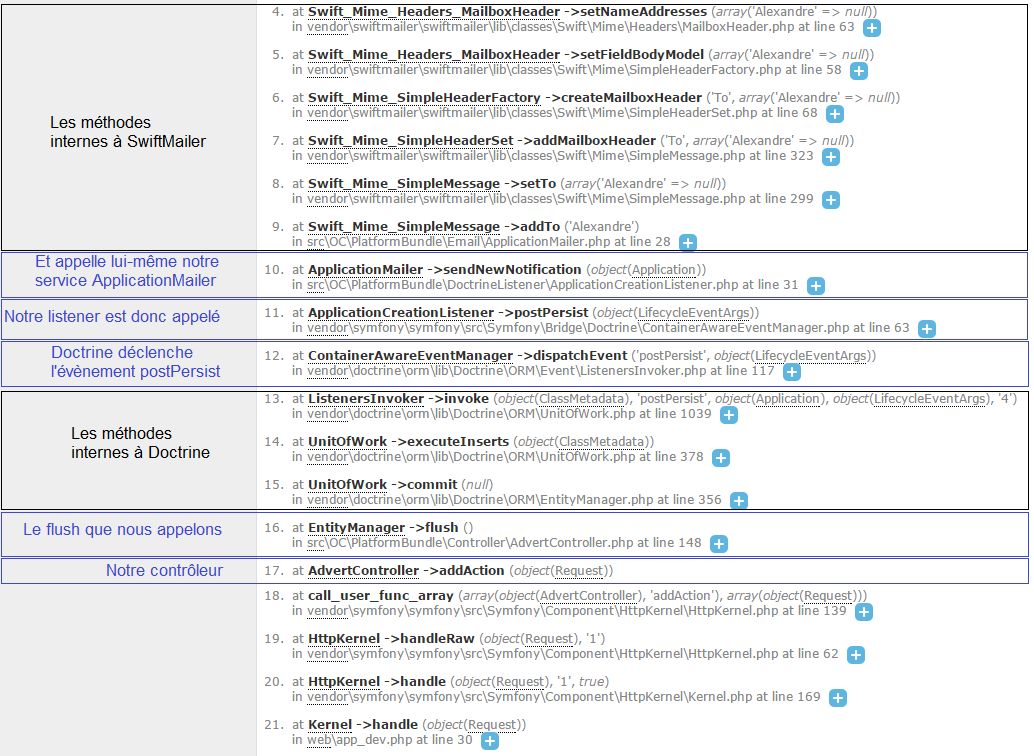Click path ending ListenersInvoker.php at line 117
The image size is (1034, 756).
coord(506,371)
